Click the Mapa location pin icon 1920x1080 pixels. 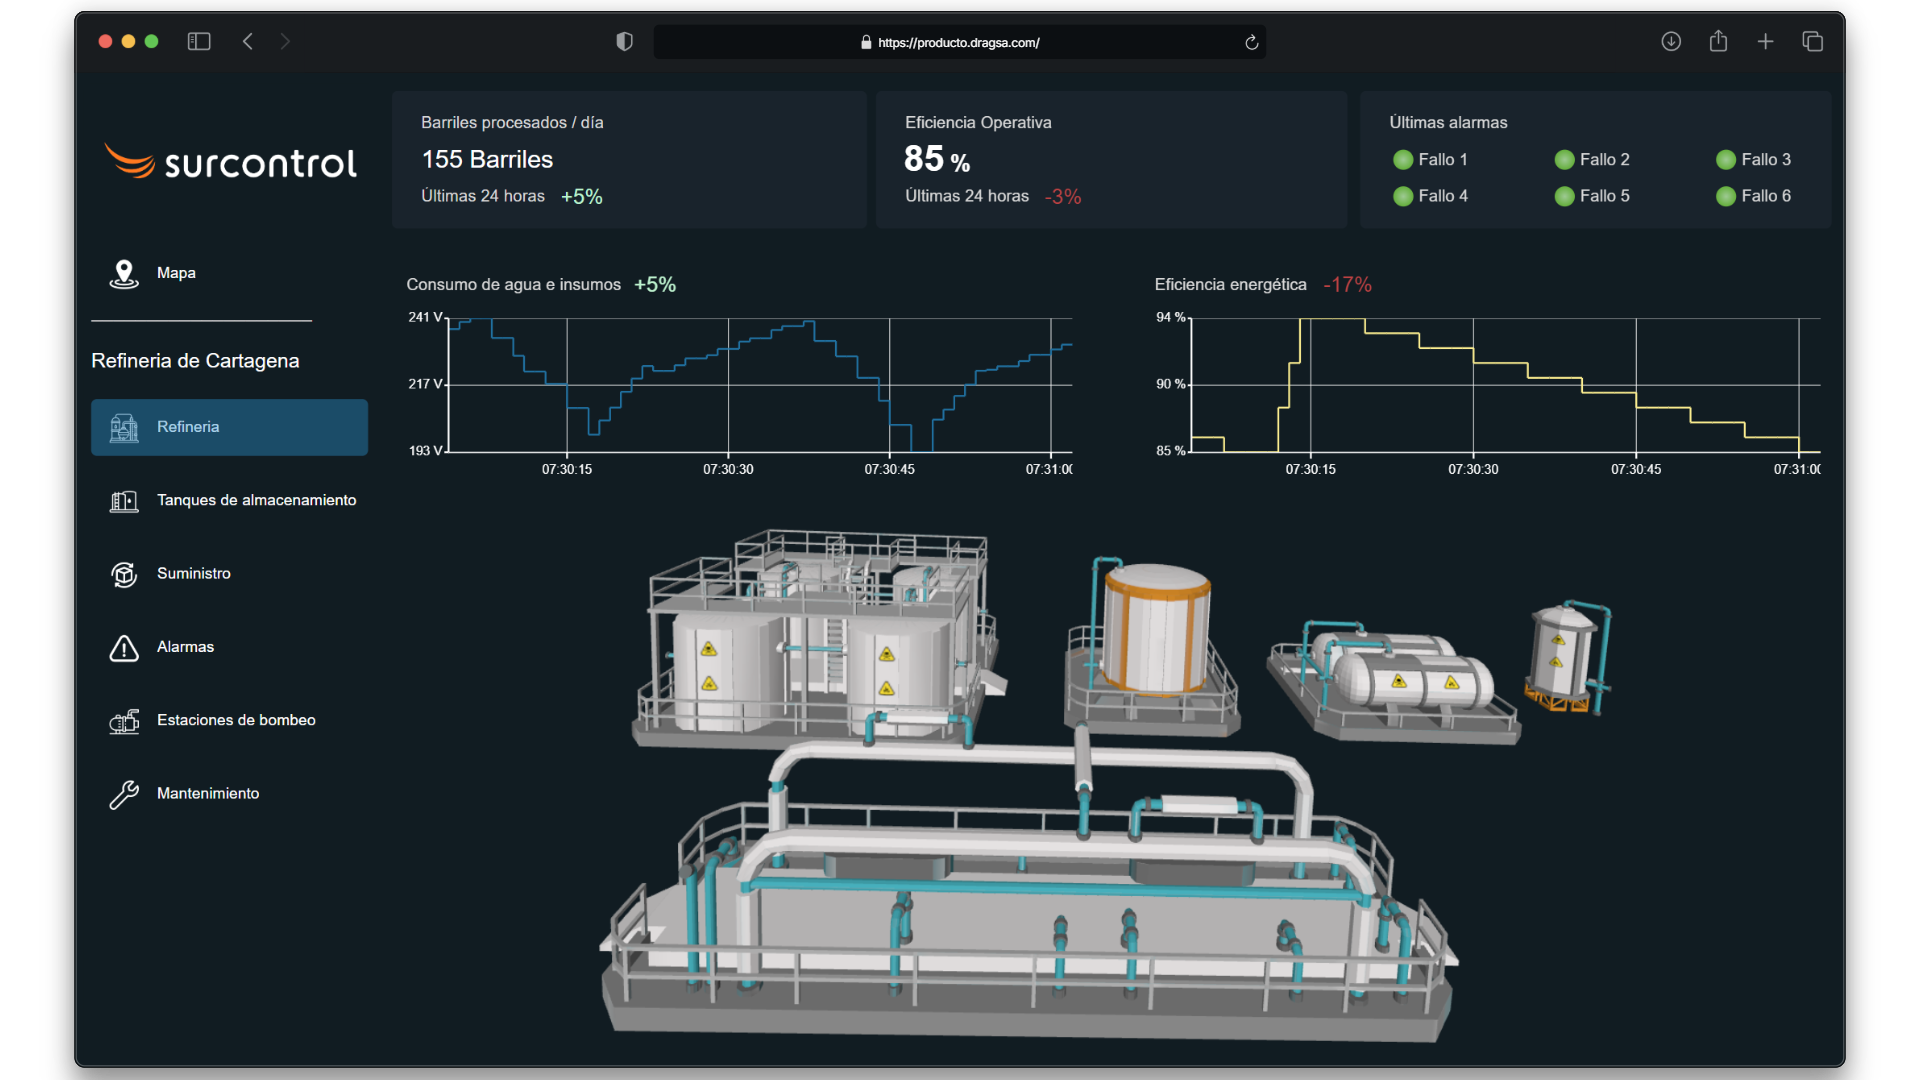point(124,273)
